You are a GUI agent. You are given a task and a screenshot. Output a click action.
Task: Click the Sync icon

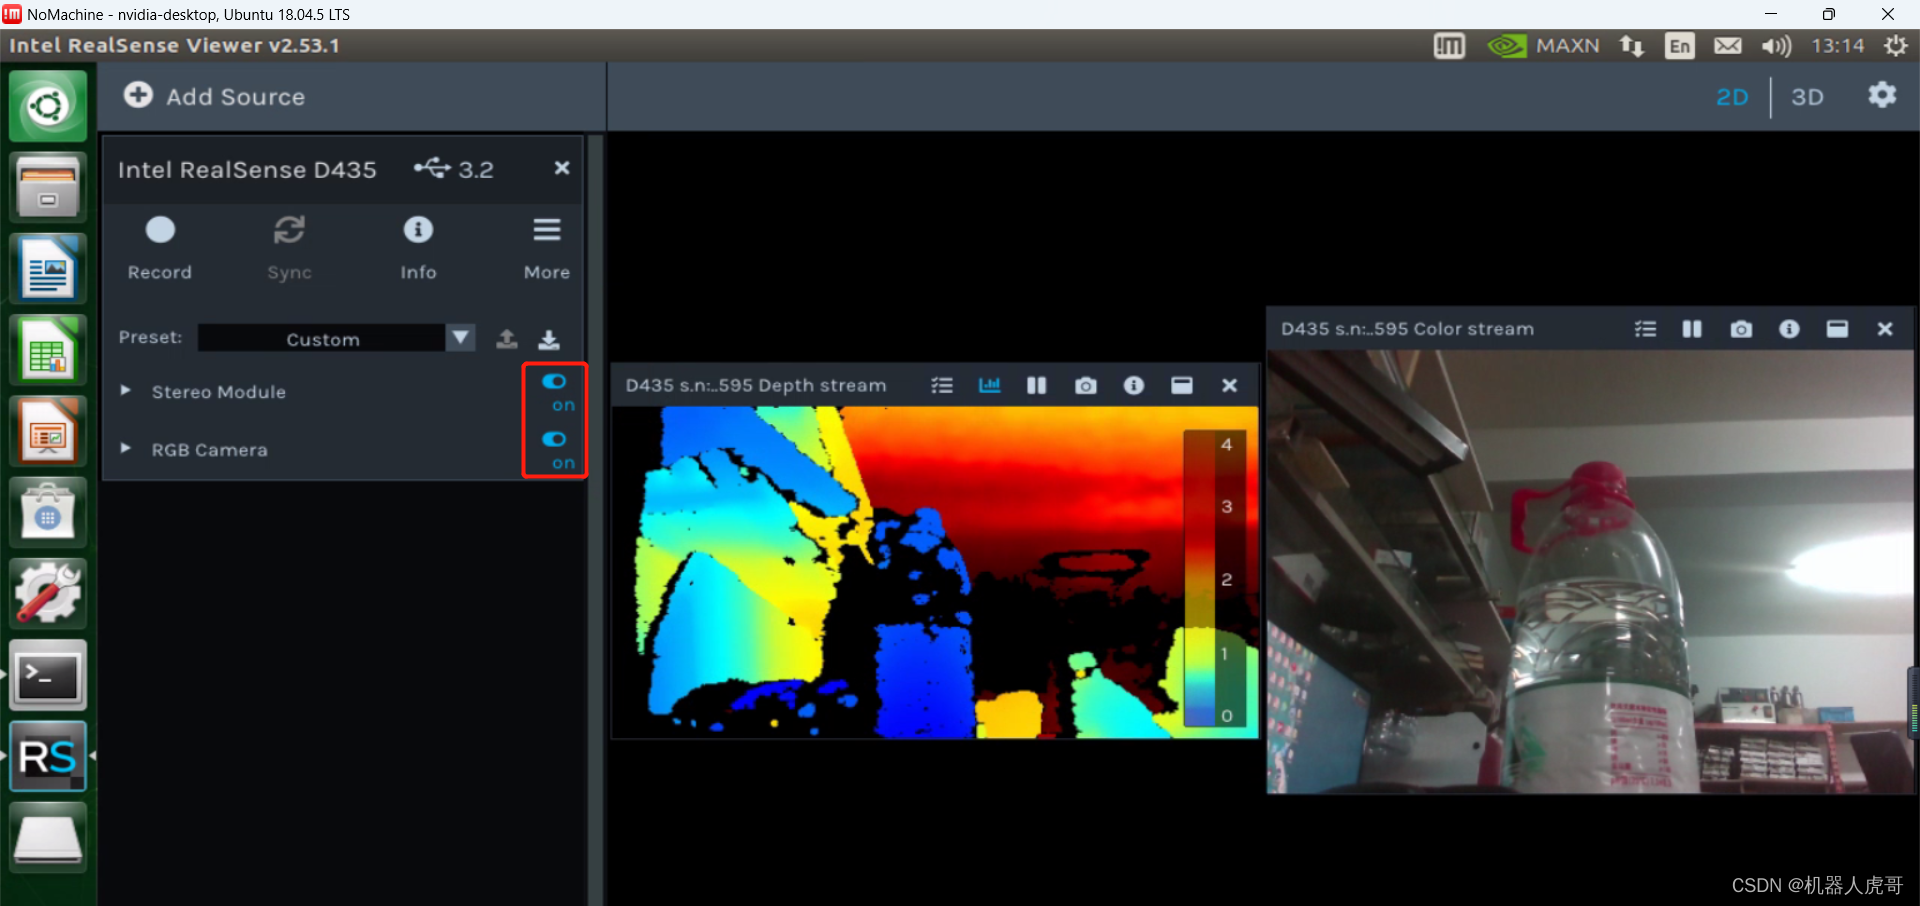[289, 230]
